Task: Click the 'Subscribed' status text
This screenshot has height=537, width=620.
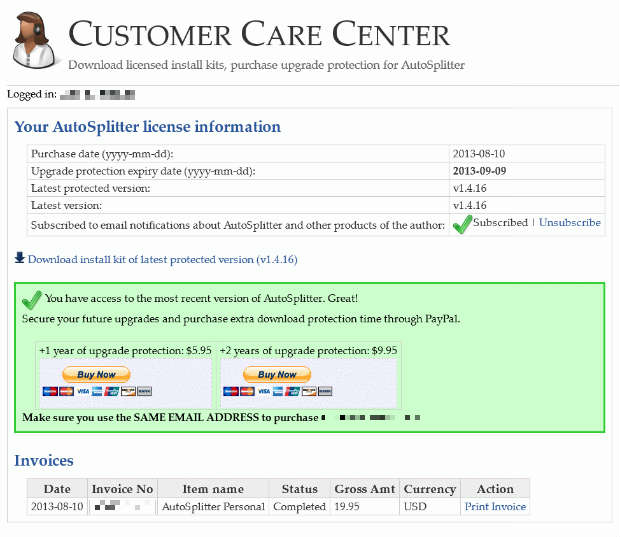Action: pyautogui.click(x=500, y=222)
